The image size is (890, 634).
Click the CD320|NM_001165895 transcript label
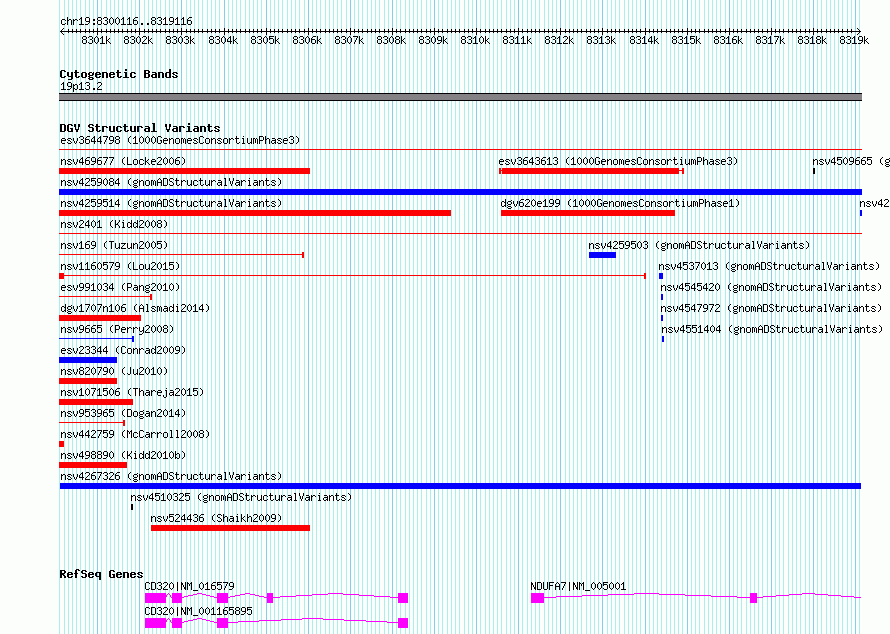(x=199, y=611)
